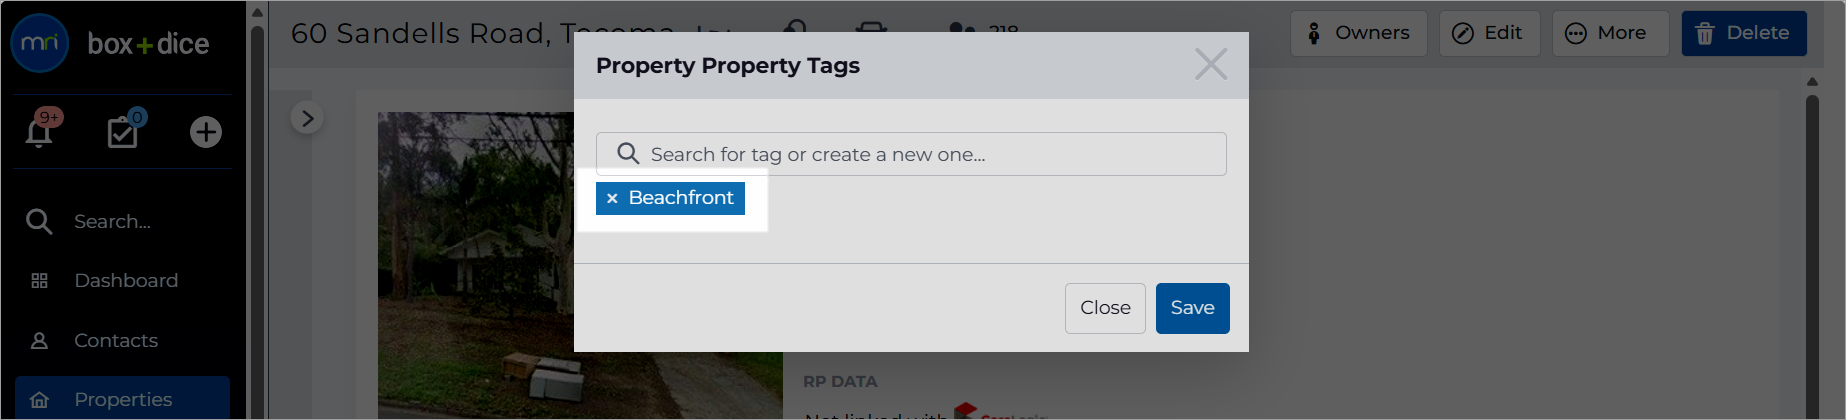Viewport: 1846px width, 420px height.
Task: Click the Dashboard grid icon
Action: pos(40,281)
